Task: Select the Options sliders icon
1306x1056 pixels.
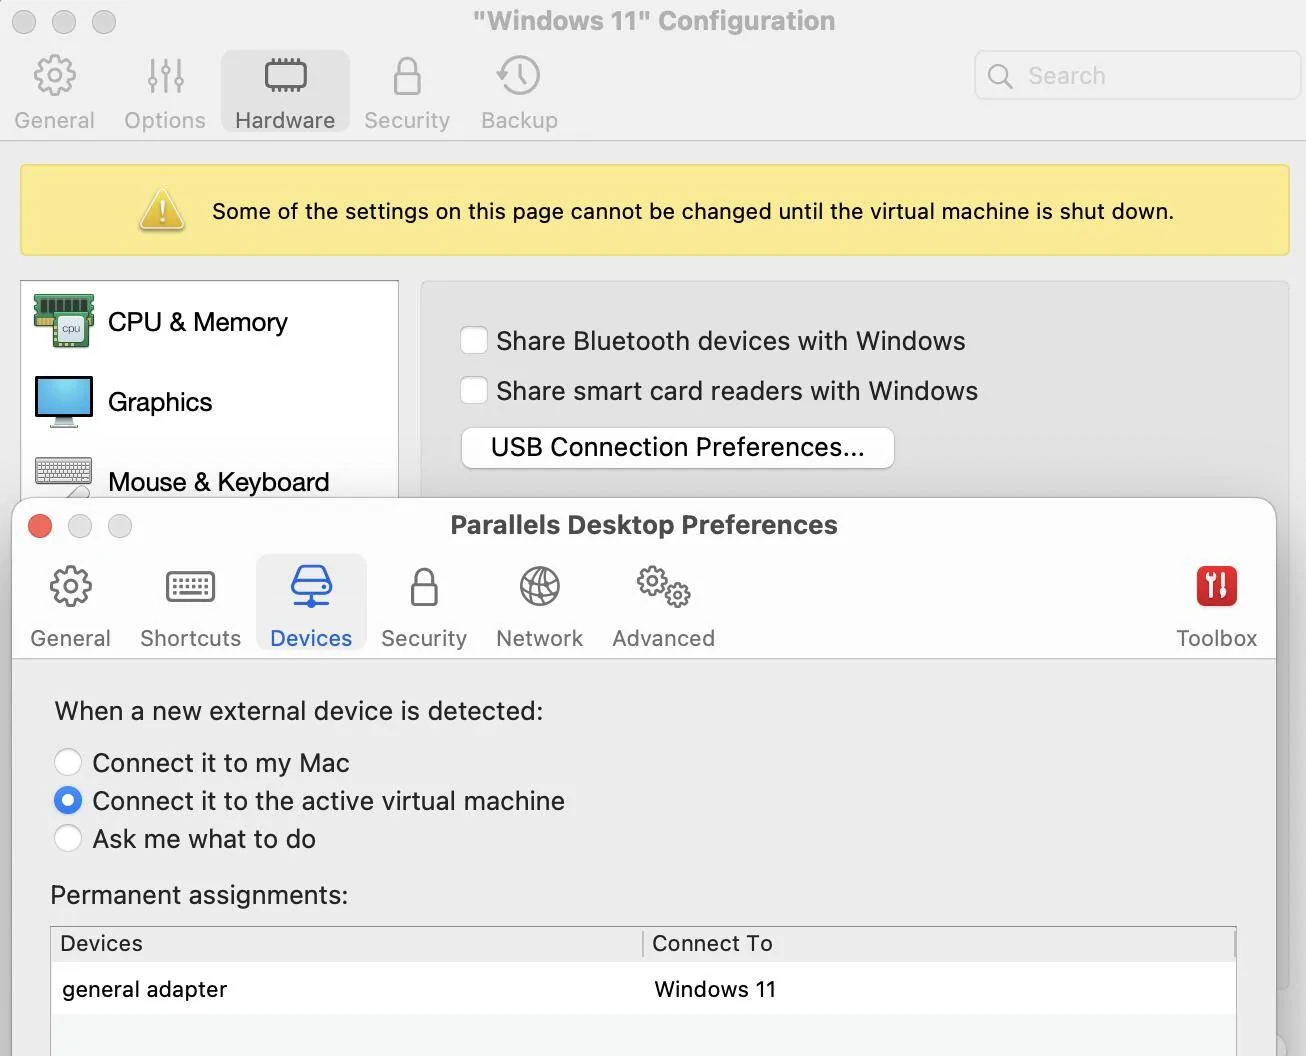Action: [165, 77]
